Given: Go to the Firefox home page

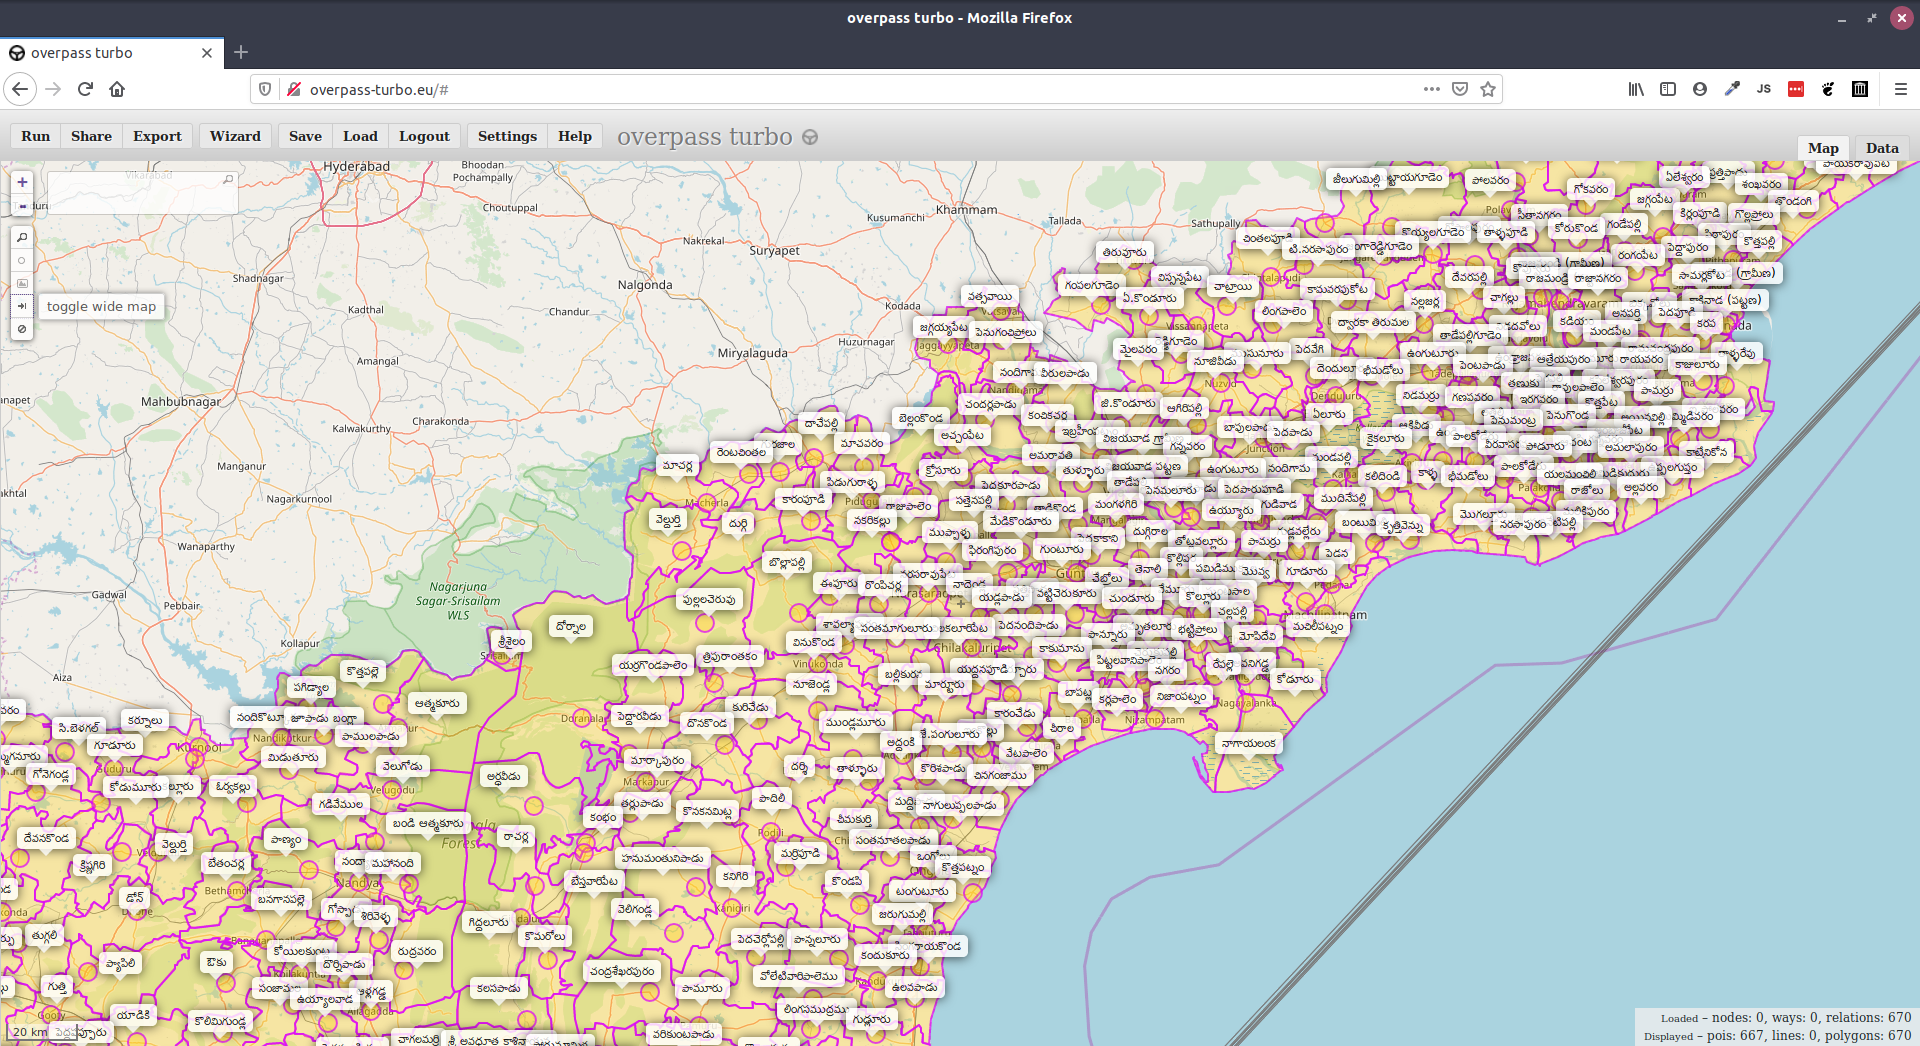Looking at the screenshot, I should coord(117,89).
